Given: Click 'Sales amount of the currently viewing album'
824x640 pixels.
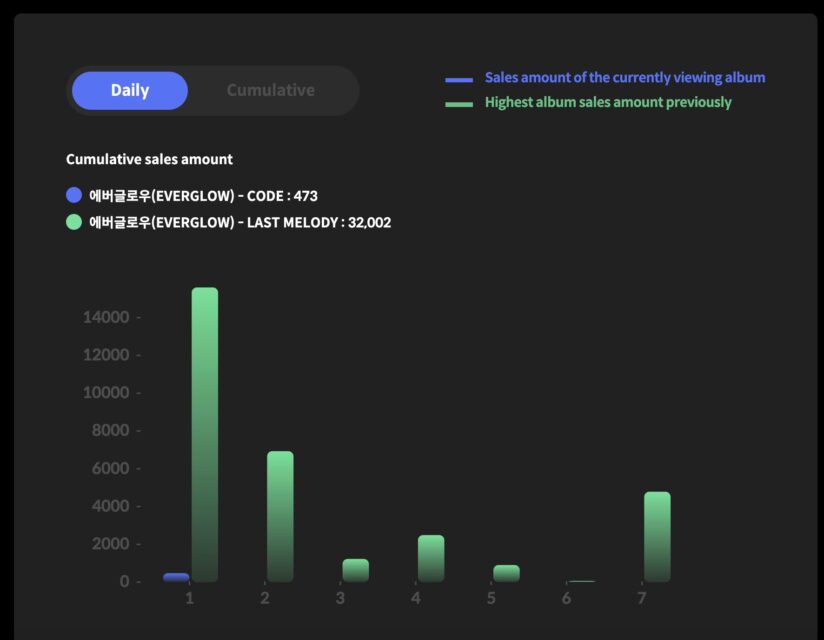Looking at the screenshot, I should click(624, 78).
